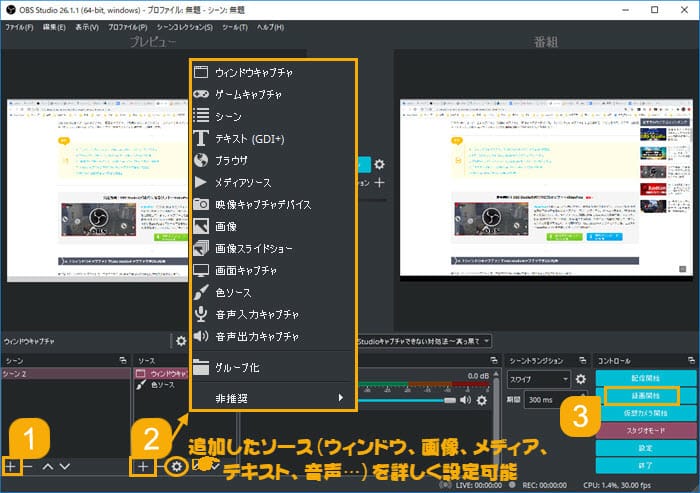Start virtual camera with 仮想カメラ開始
The height and width of the screenshot is (493, 700).
[646, 413]
